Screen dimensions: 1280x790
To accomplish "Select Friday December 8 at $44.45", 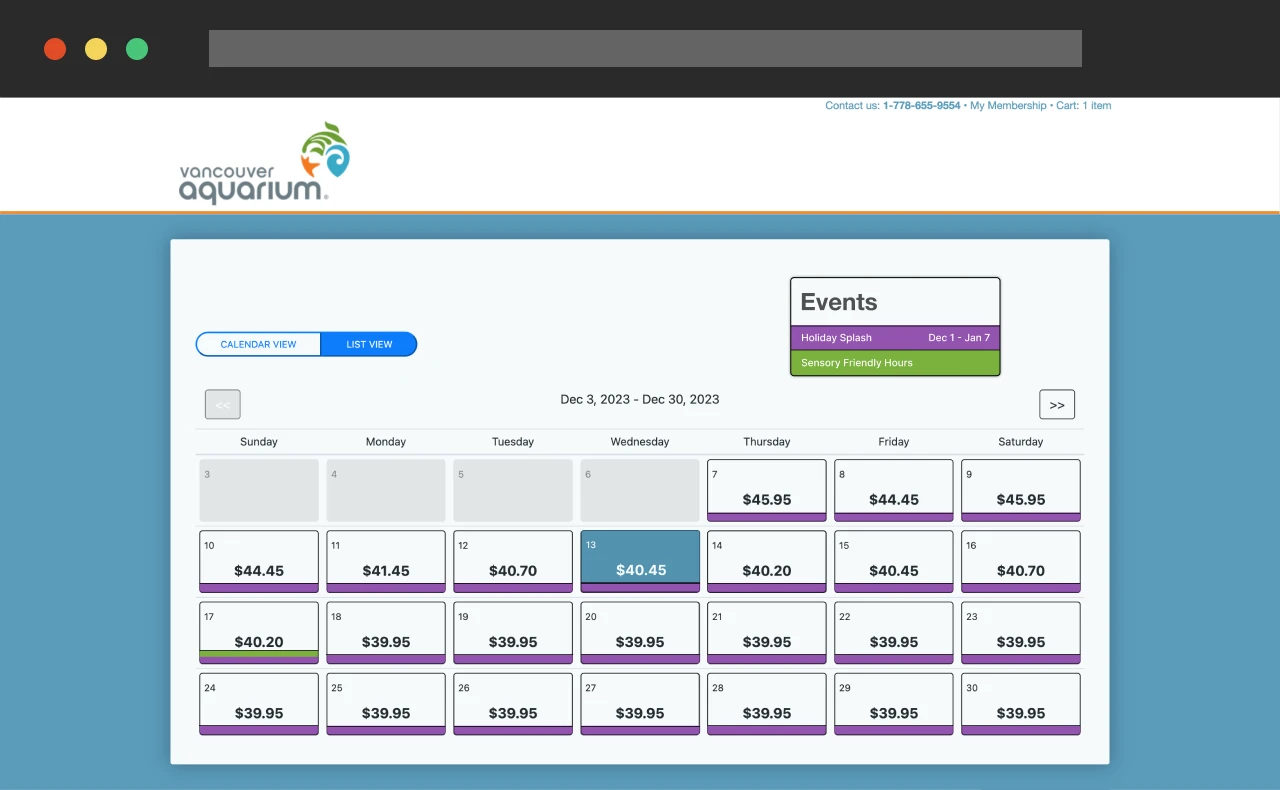I will (x=893, y=489).
